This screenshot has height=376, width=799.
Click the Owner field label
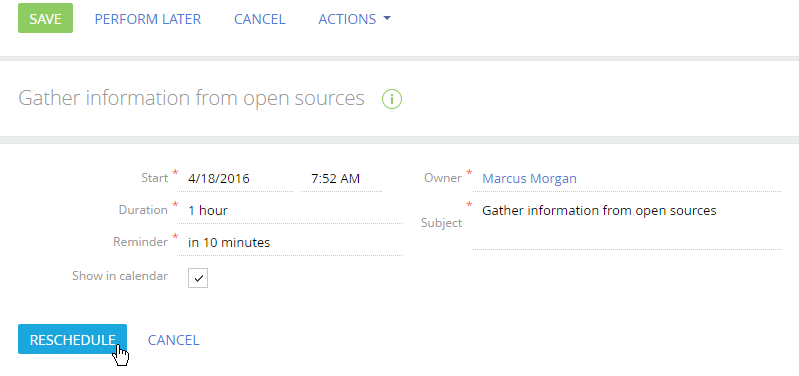pos(443,178)
